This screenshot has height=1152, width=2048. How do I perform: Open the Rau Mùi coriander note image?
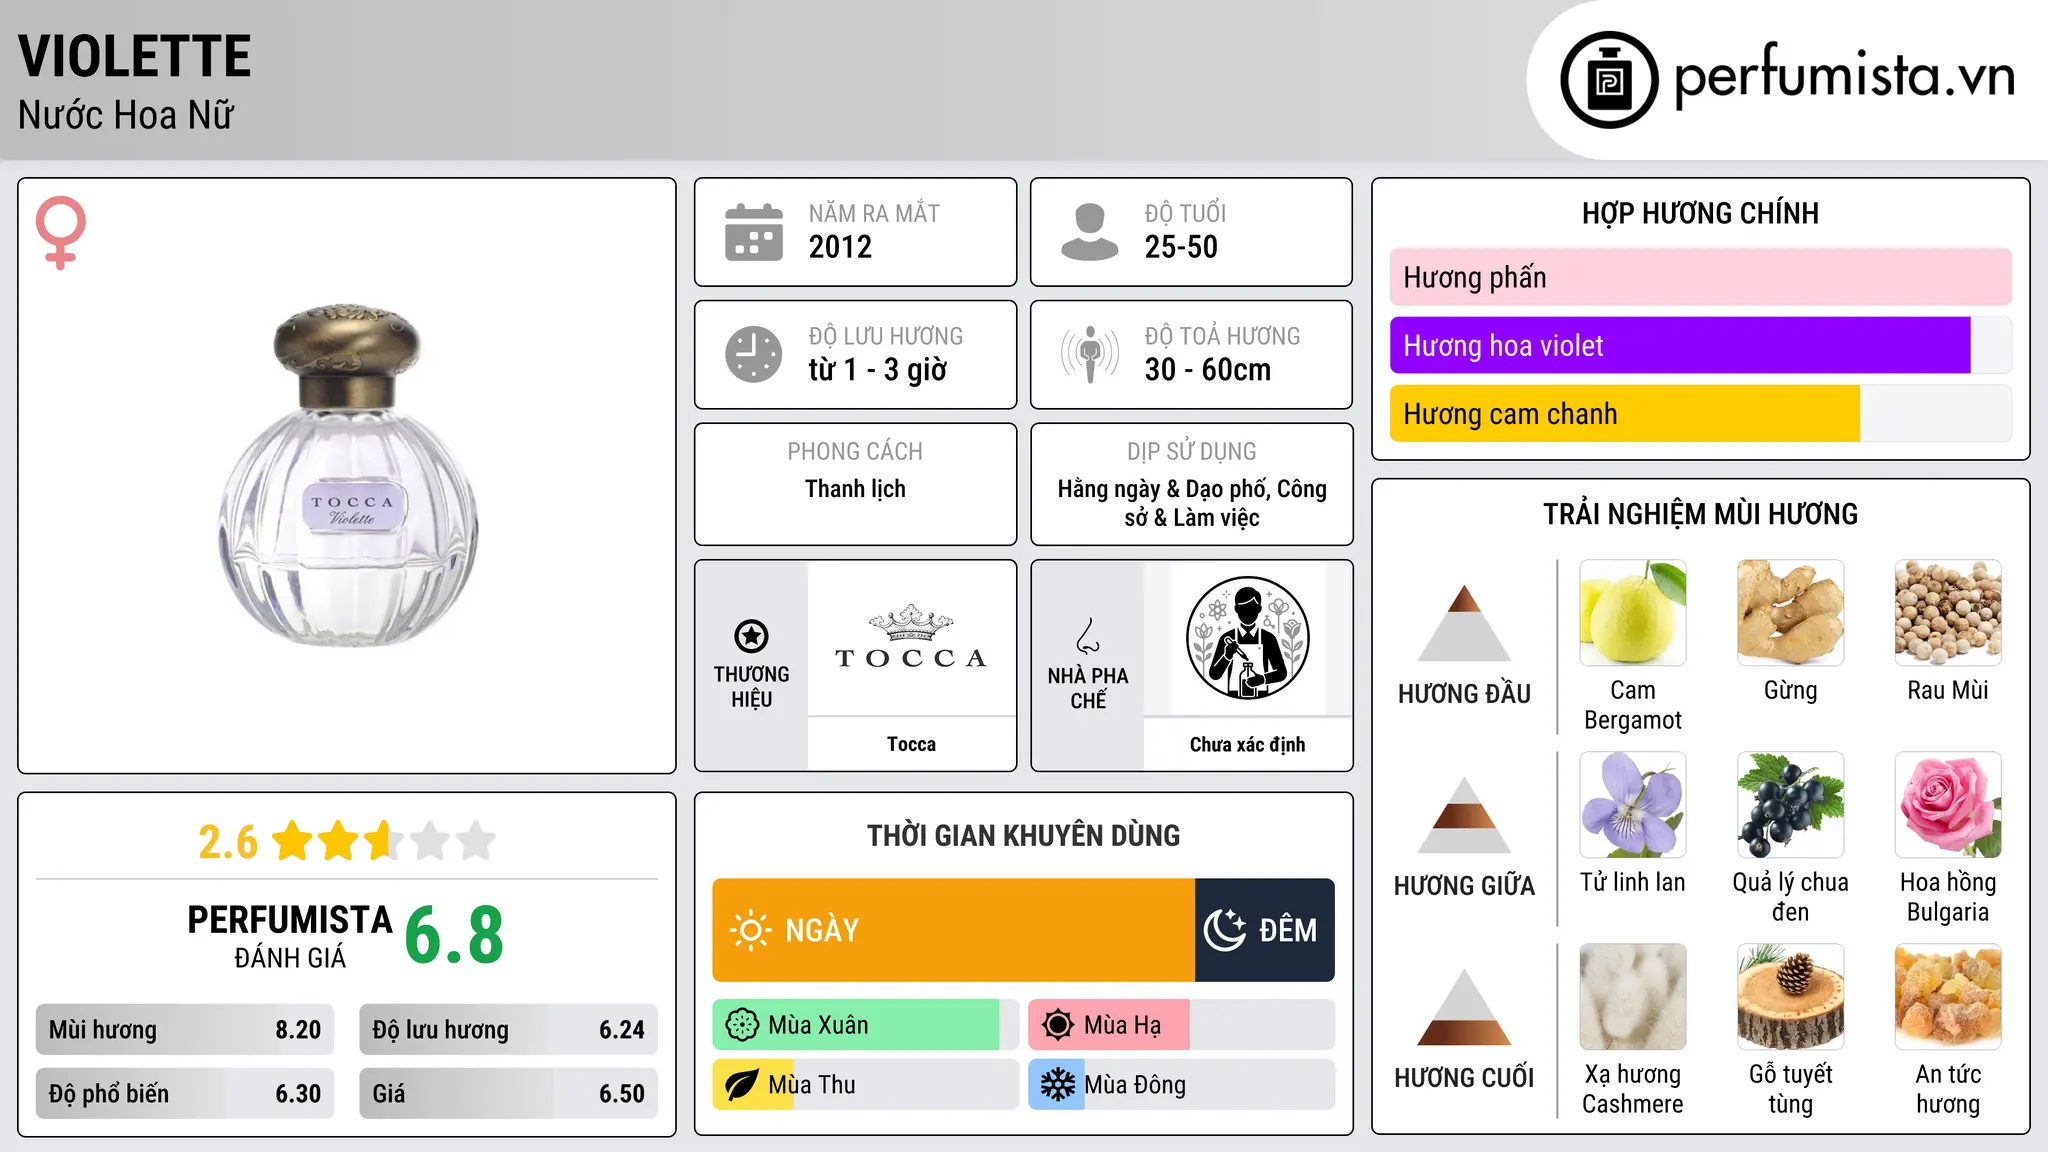[x=1948, y=613]
